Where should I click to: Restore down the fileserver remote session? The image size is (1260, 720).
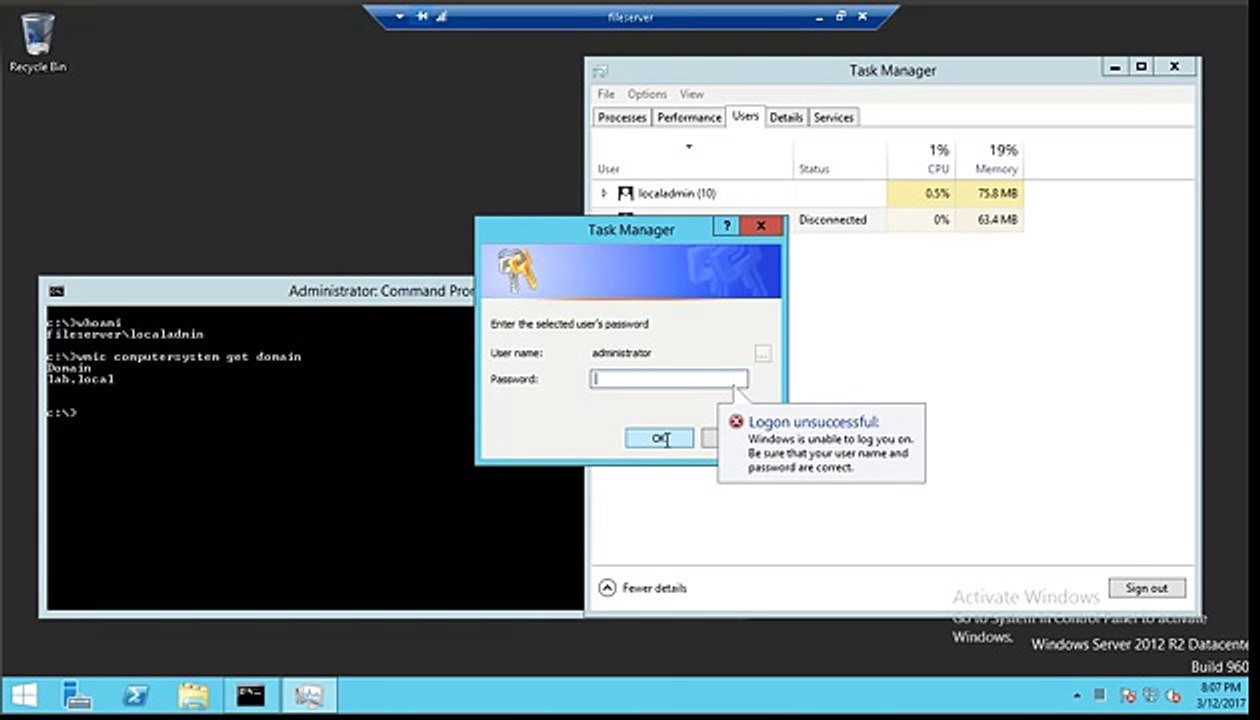tap(841, 16)
